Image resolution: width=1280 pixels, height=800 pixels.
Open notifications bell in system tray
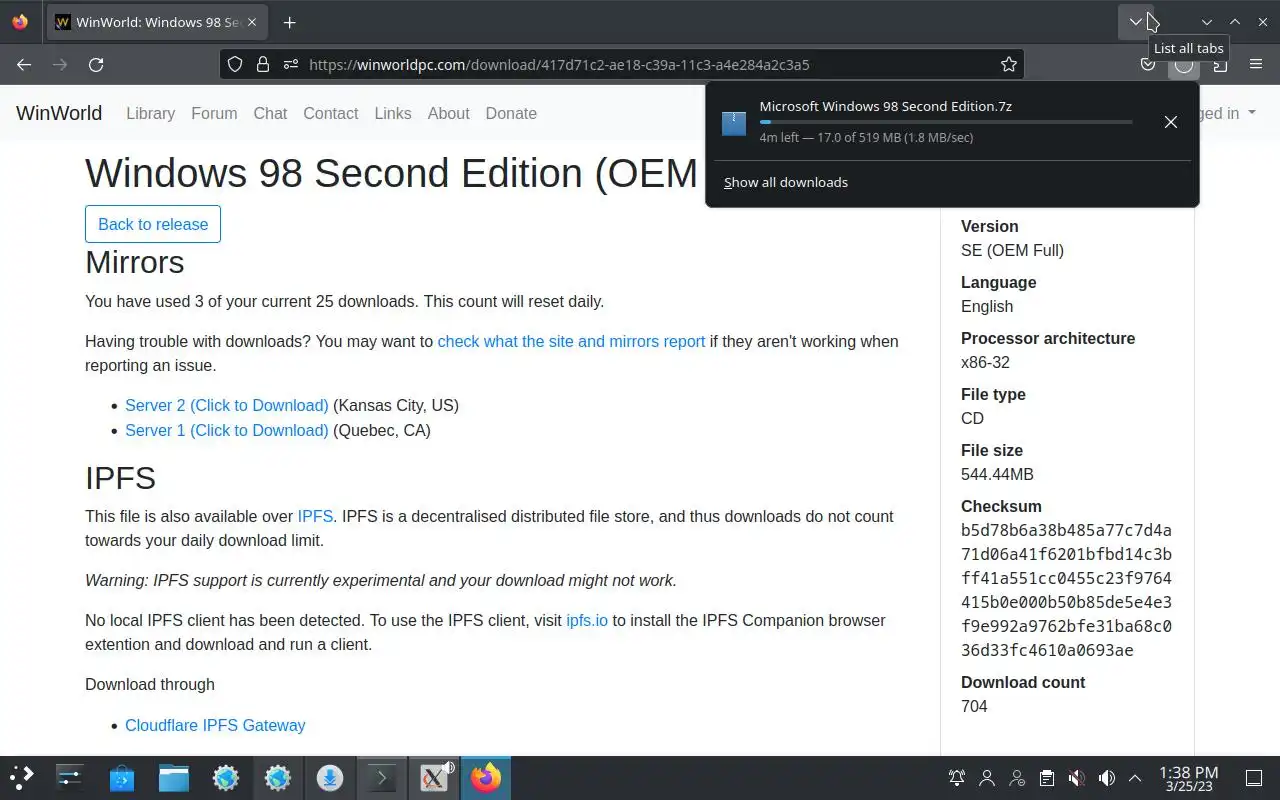click(x=957, y=778)
